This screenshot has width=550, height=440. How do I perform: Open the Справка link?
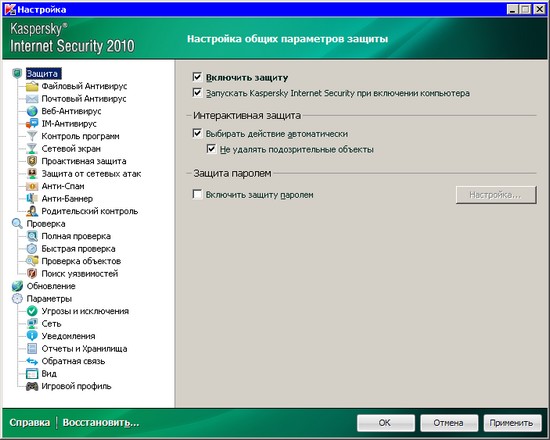29,423
